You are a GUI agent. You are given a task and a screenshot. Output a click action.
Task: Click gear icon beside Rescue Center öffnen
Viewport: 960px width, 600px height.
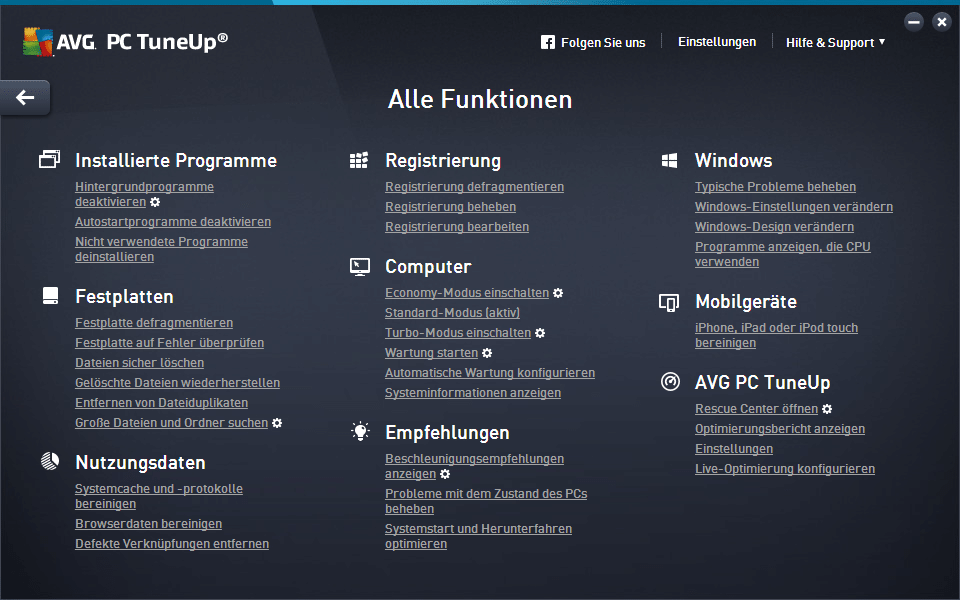click(827, 409)
